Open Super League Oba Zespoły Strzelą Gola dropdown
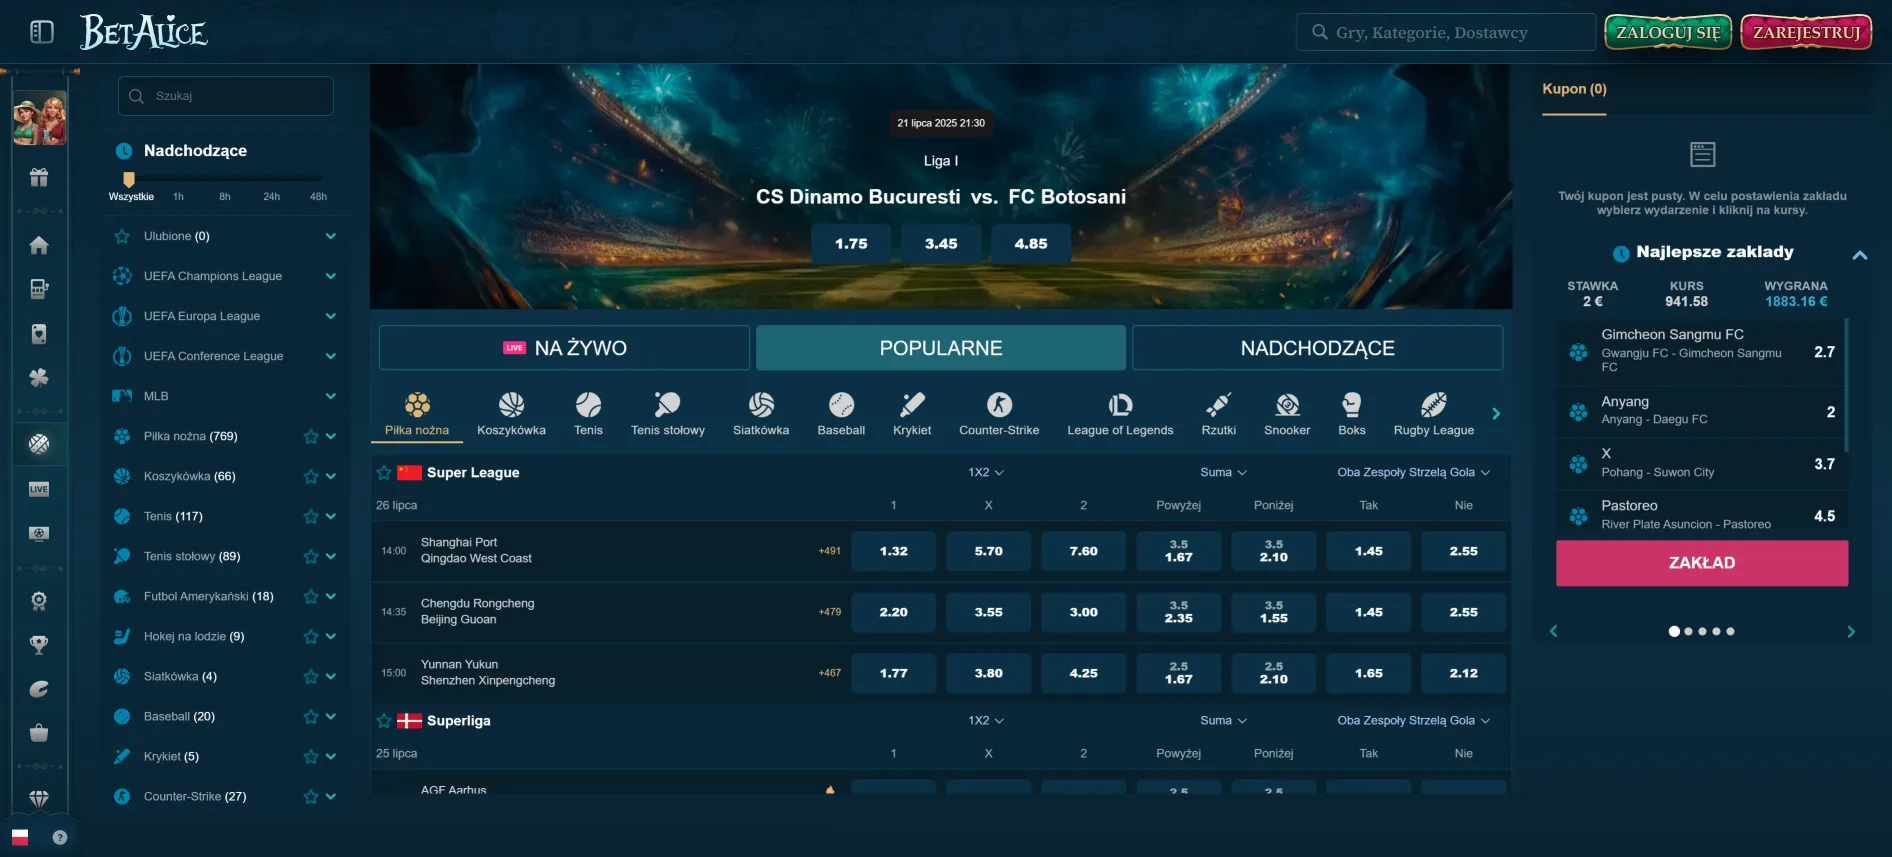The height and width of the screenshot is (857, 1892). [1414, 472]
